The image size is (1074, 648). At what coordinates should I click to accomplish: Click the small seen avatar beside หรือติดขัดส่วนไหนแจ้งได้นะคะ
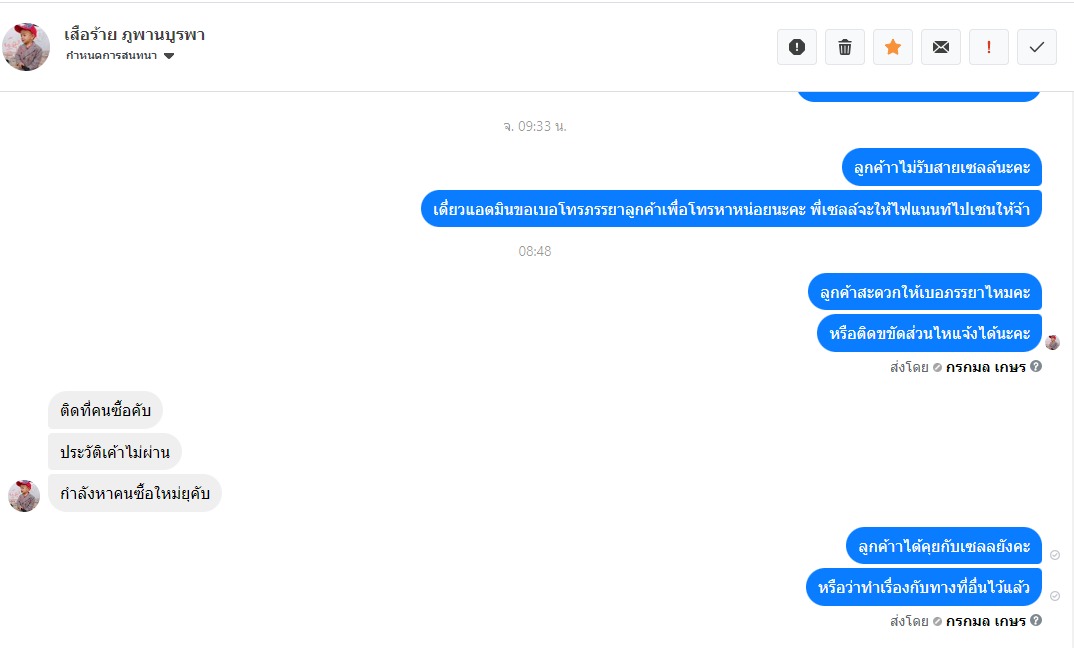coord(1053,342)
